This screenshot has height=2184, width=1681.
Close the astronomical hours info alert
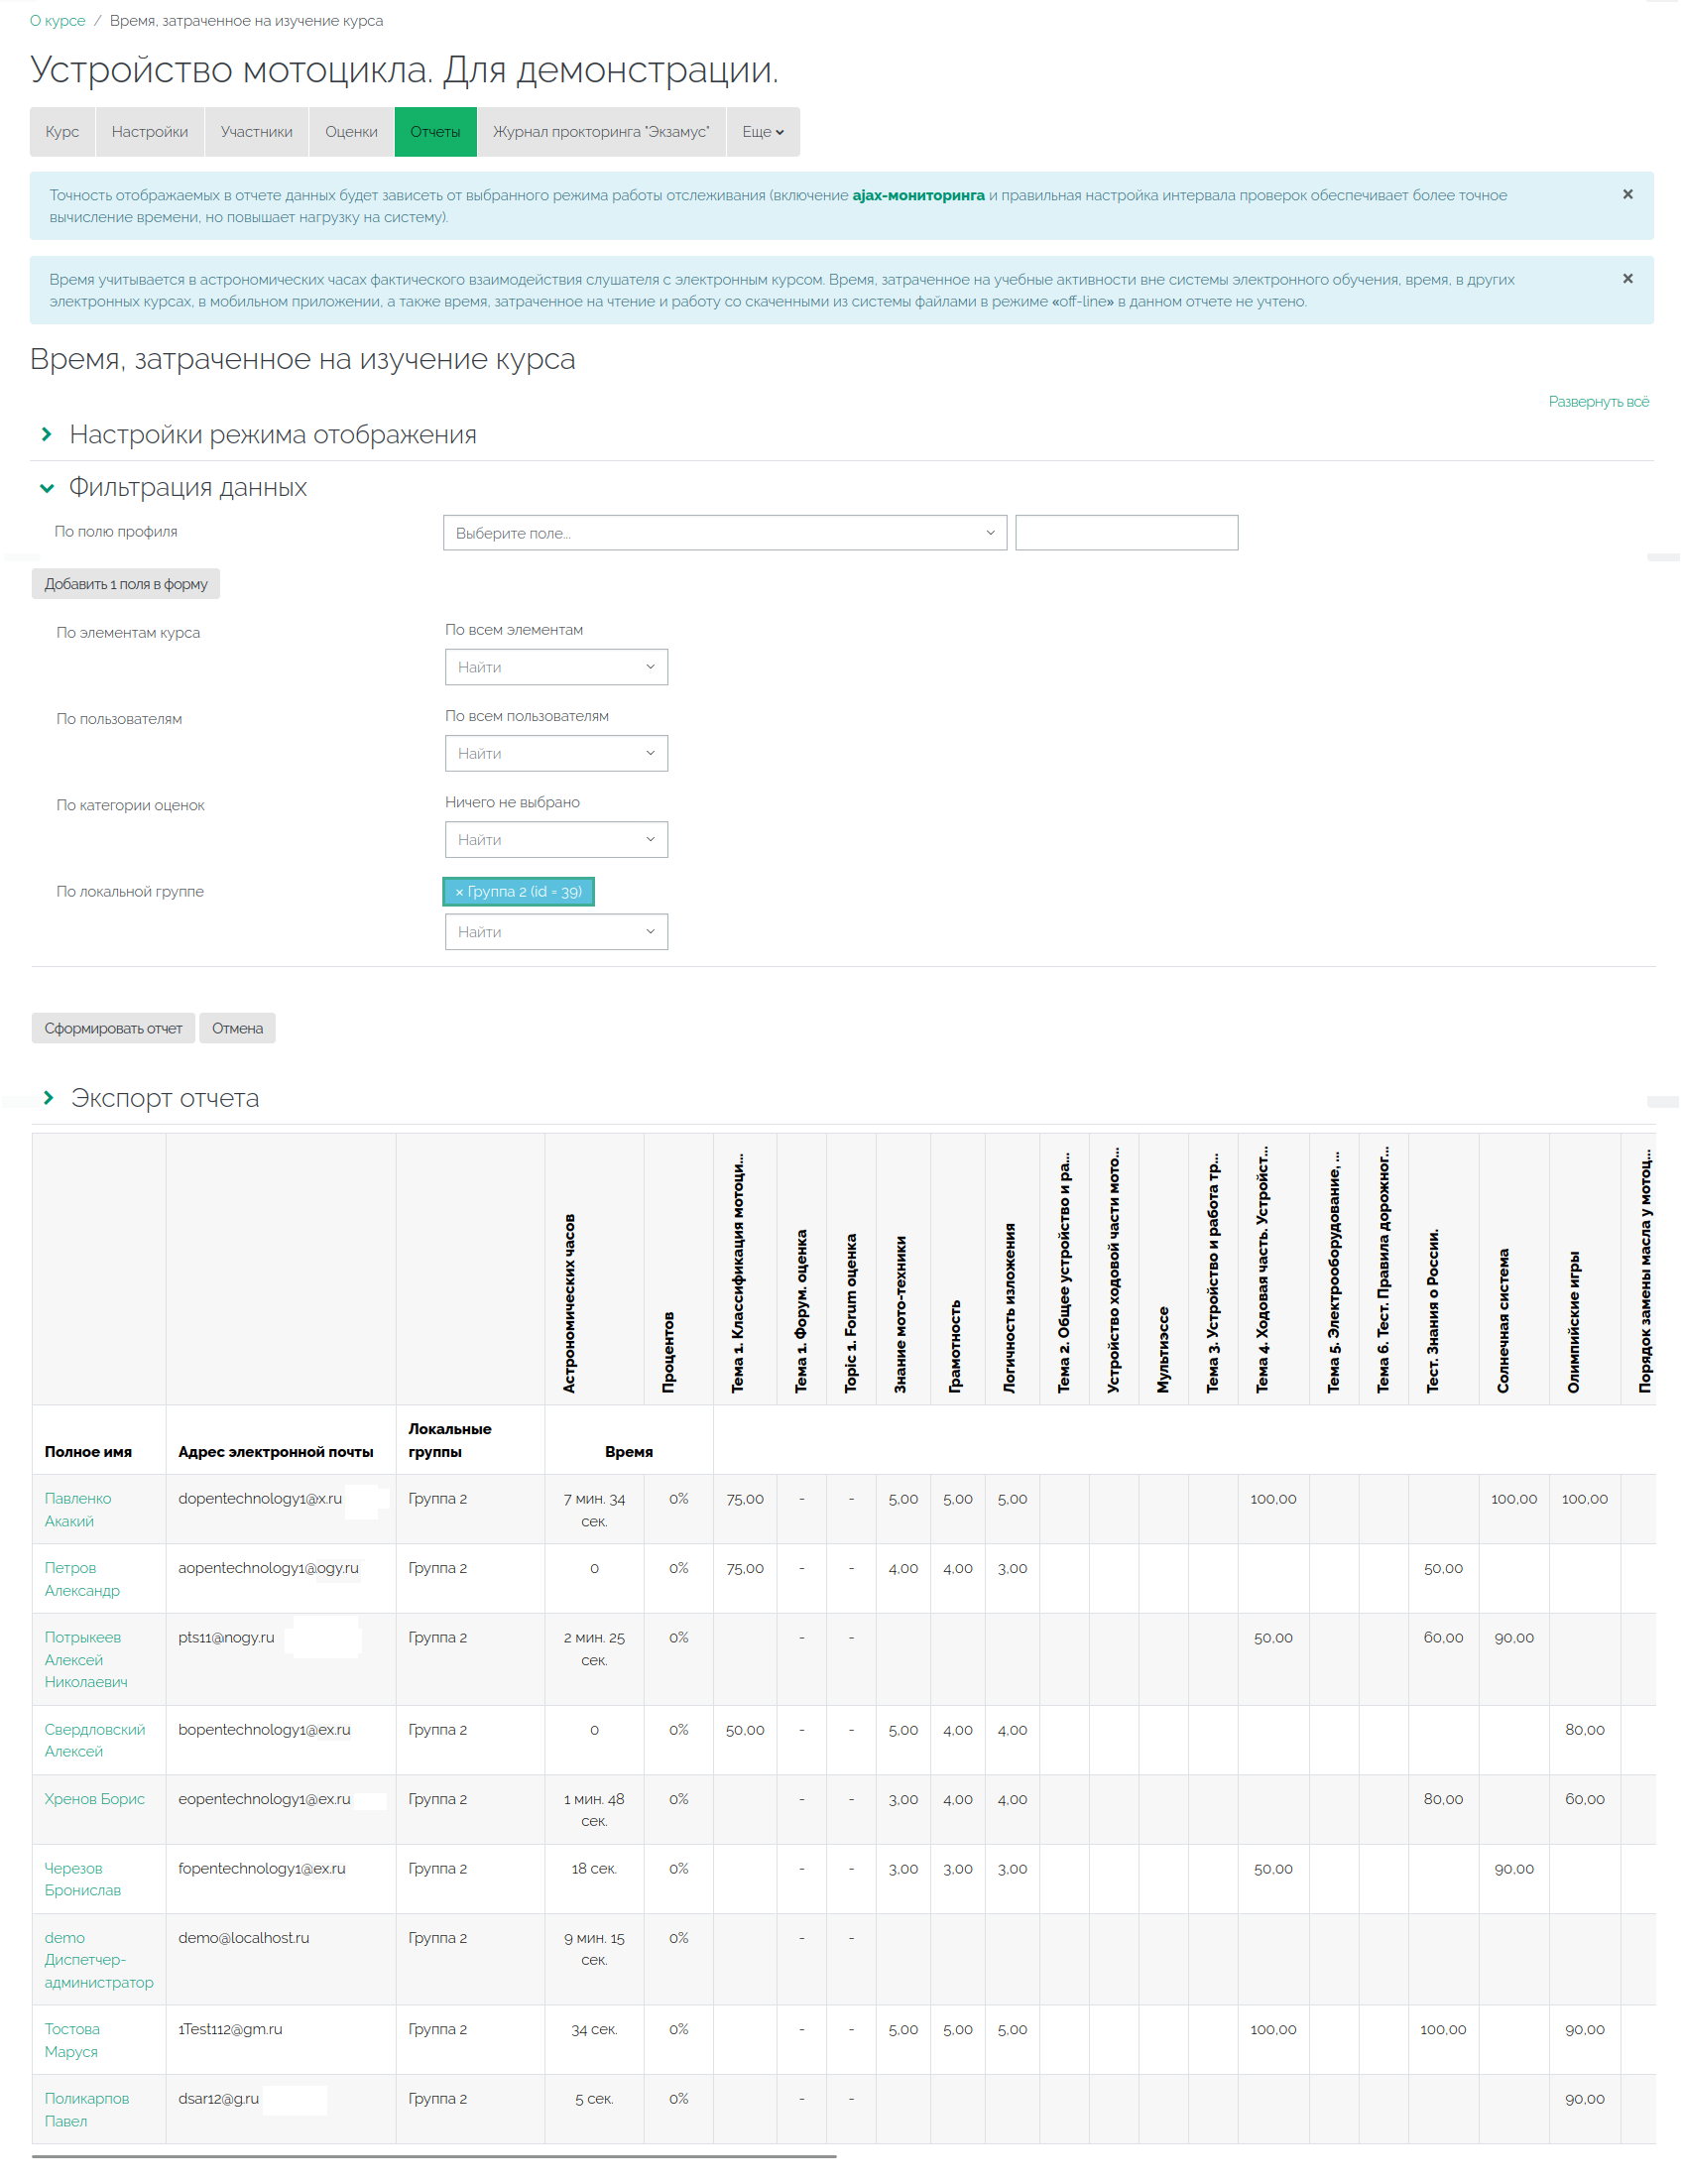coord(1627,278)
